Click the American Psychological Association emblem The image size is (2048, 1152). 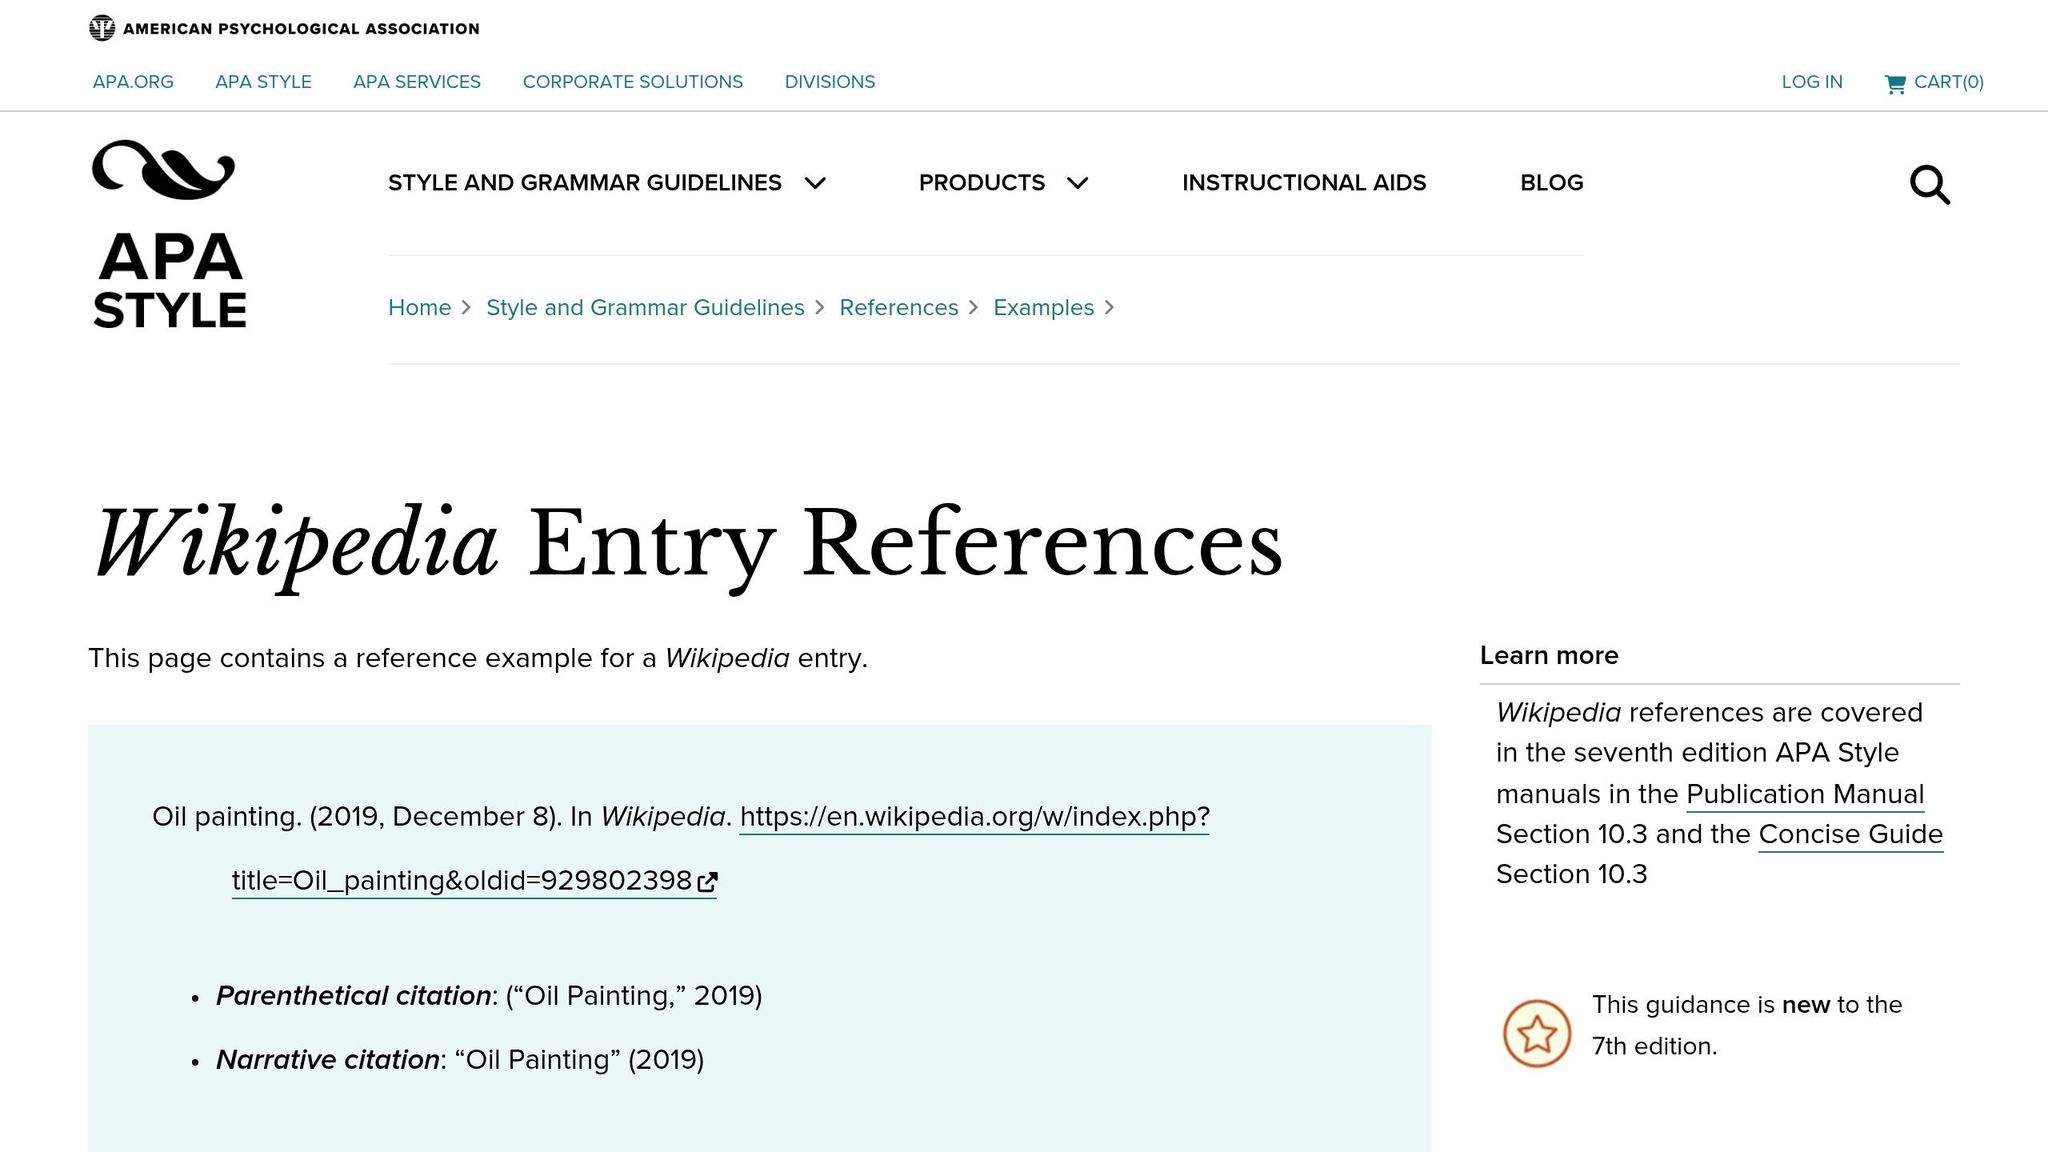tap(102, 28)
